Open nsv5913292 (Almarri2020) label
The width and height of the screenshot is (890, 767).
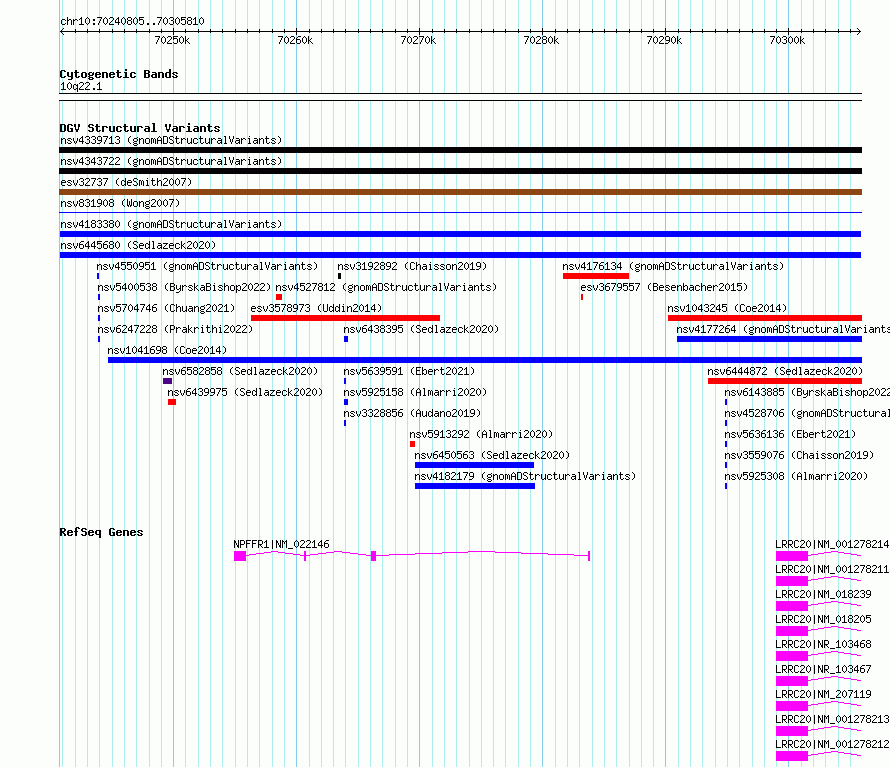tap(481, 434)
